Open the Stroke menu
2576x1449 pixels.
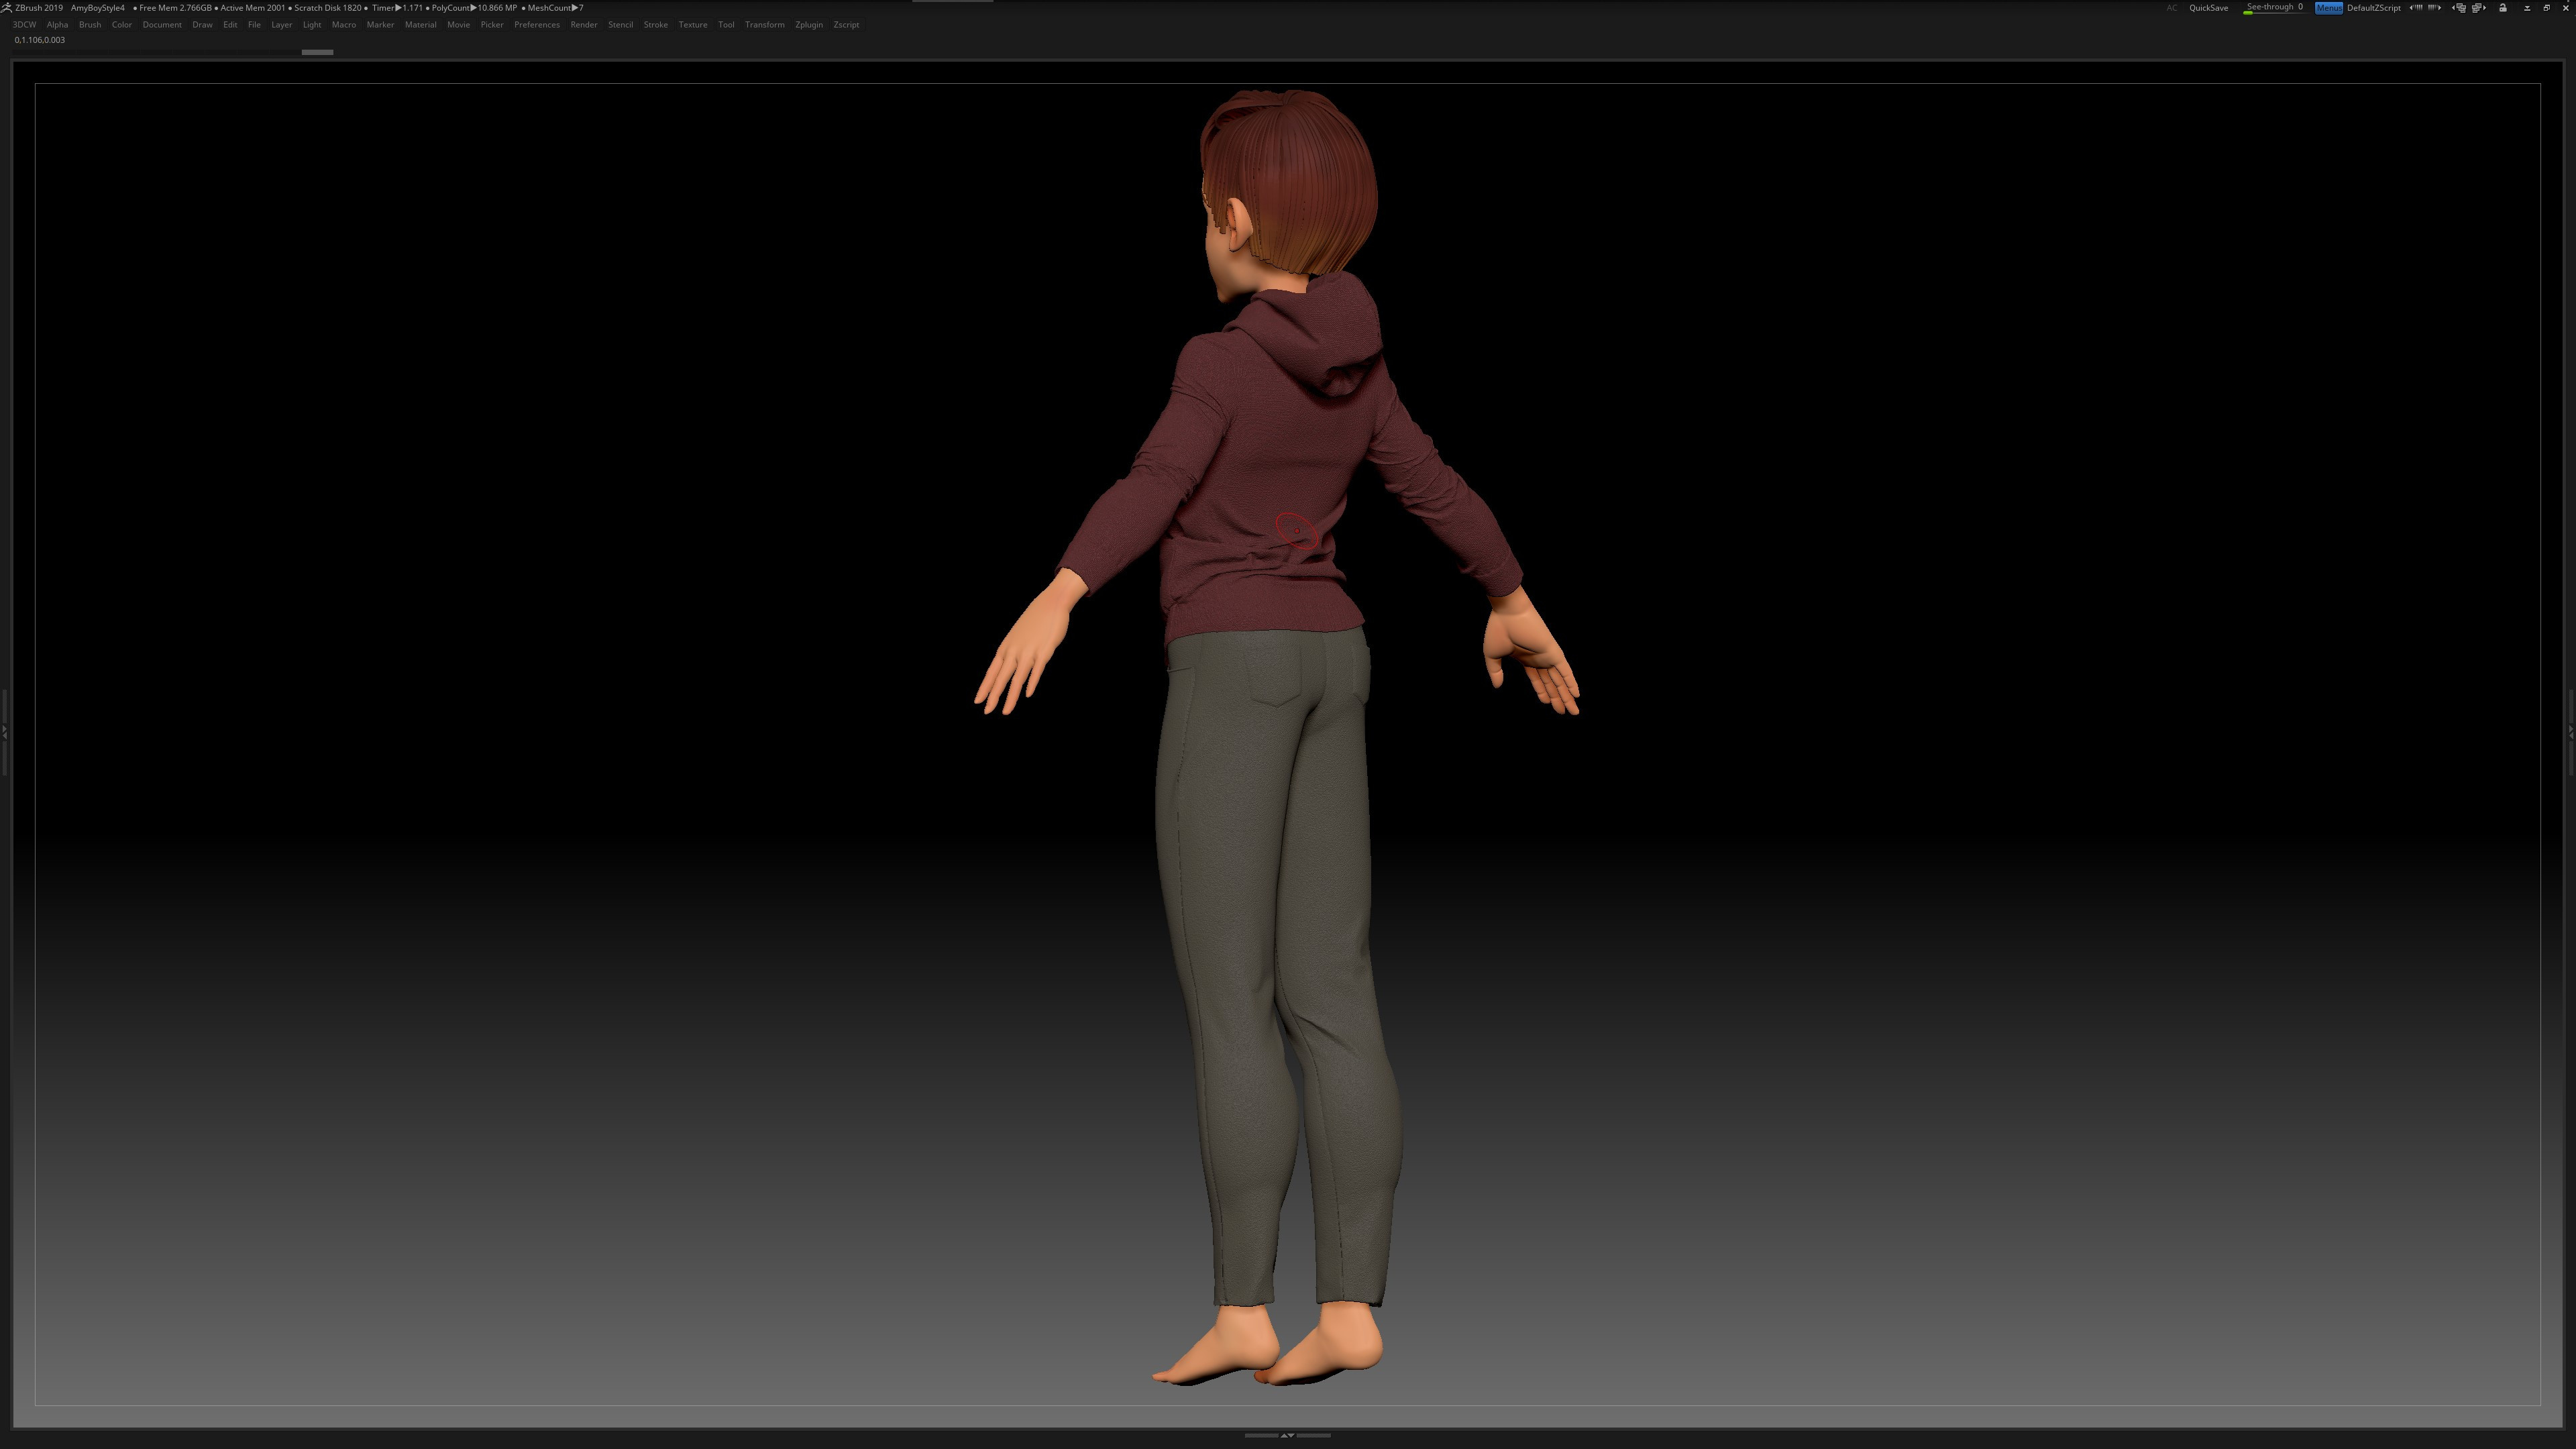click(656, 25)
